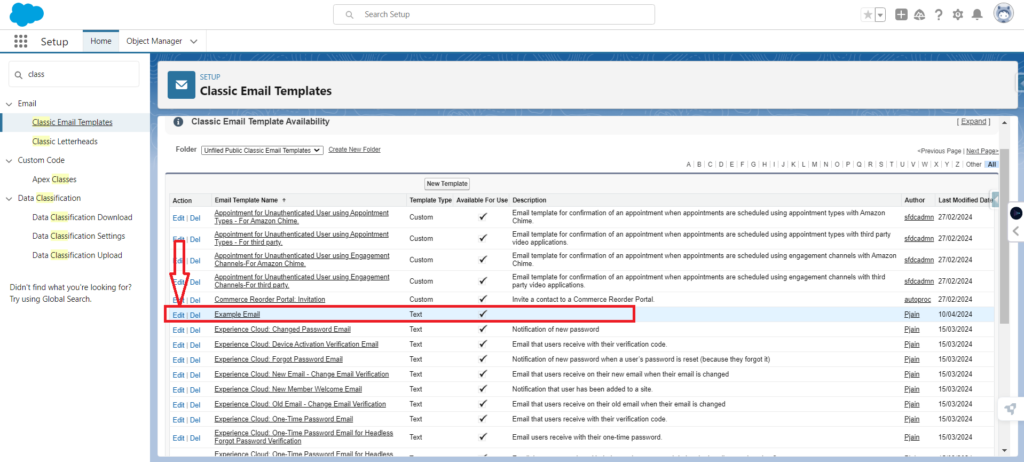Screen dimensions: 1024x462
Task: Open the Setup gear icon
Action: [958, 15]
